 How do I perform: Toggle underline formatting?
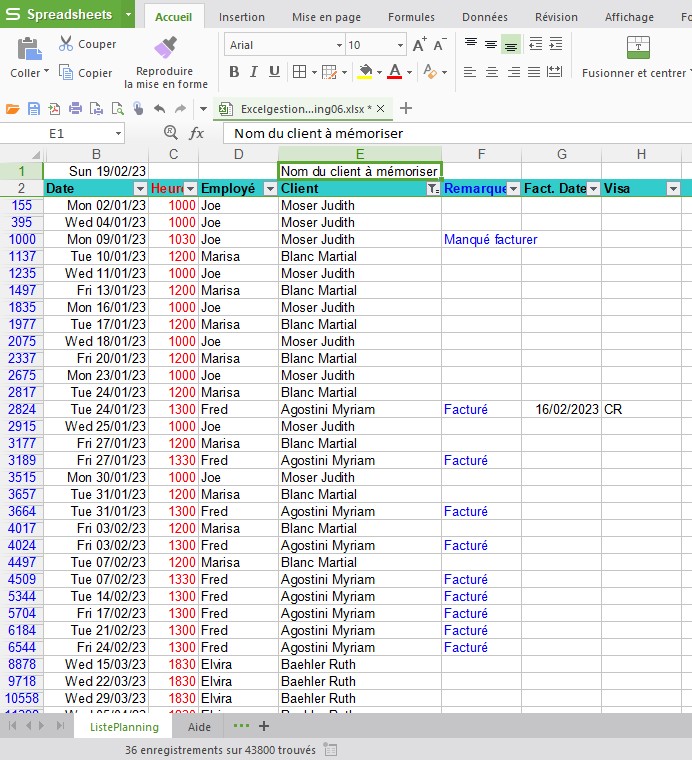coord(274,72)
